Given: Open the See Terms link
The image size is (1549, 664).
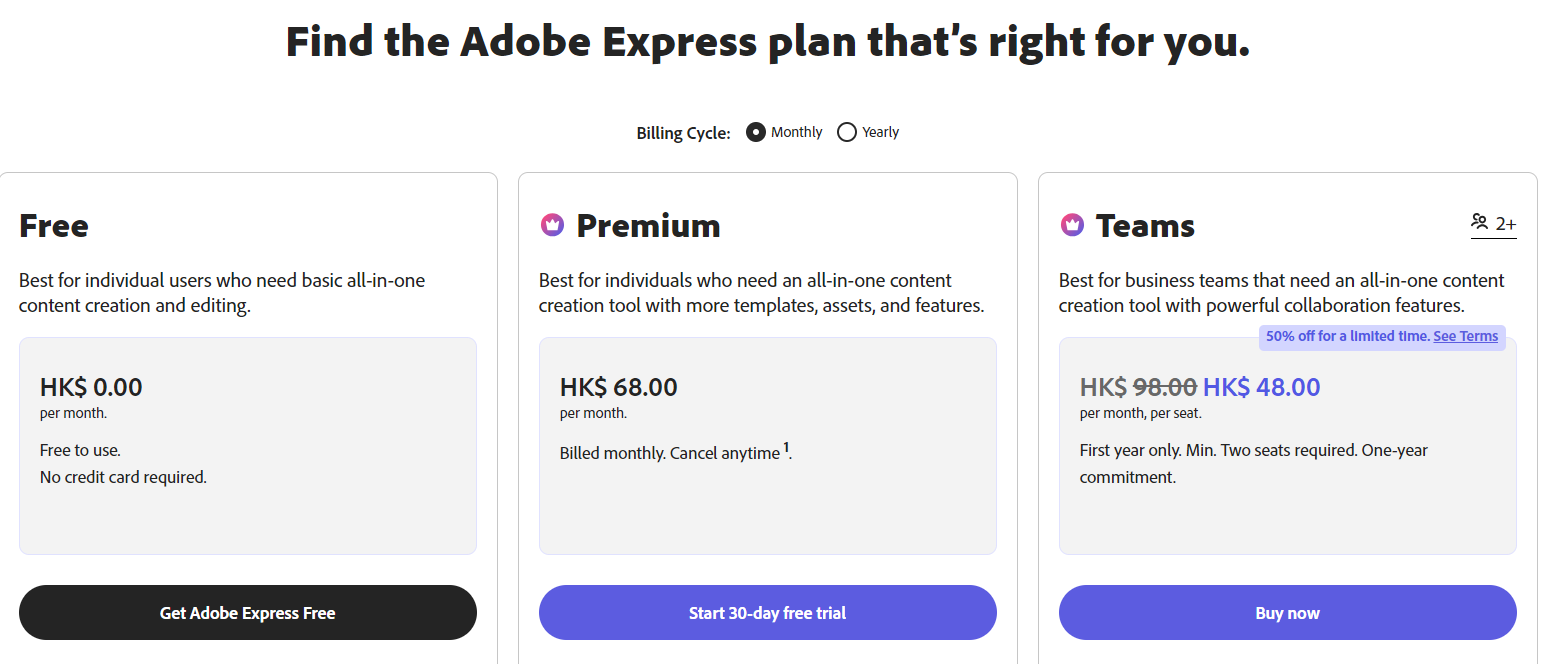Looking at the screenshot, I should point(1465,336).
